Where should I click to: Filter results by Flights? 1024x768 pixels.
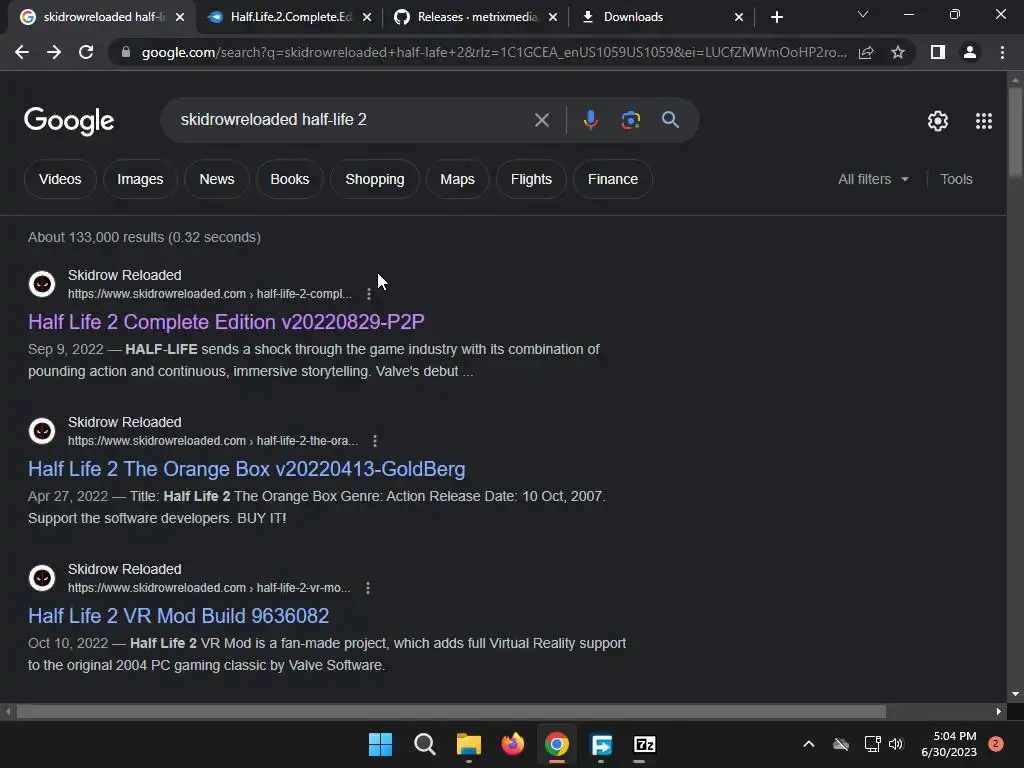pos(531,179)
